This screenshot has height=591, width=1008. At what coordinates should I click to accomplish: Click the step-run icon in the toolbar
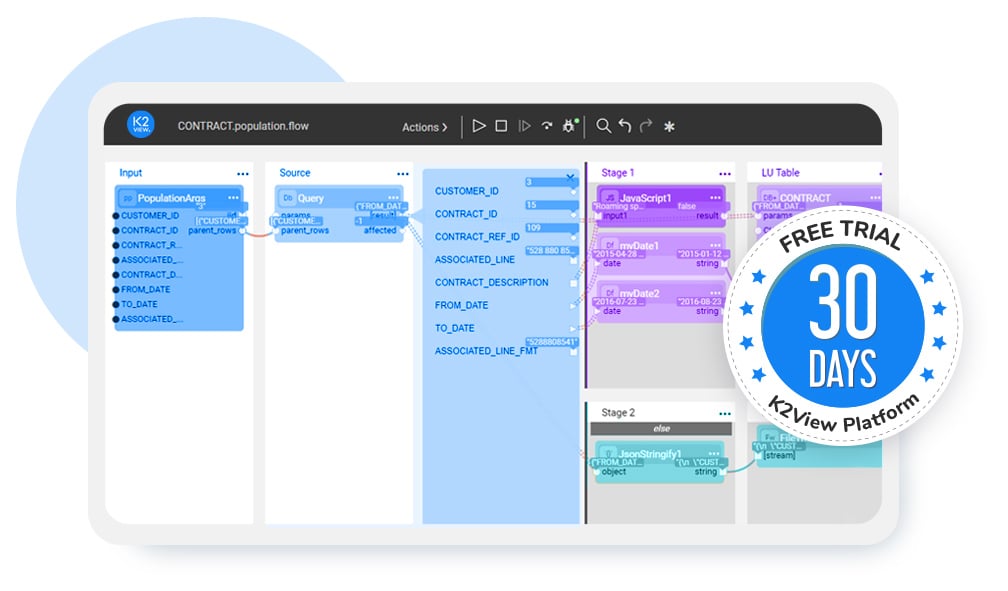(x=525, y=126)
